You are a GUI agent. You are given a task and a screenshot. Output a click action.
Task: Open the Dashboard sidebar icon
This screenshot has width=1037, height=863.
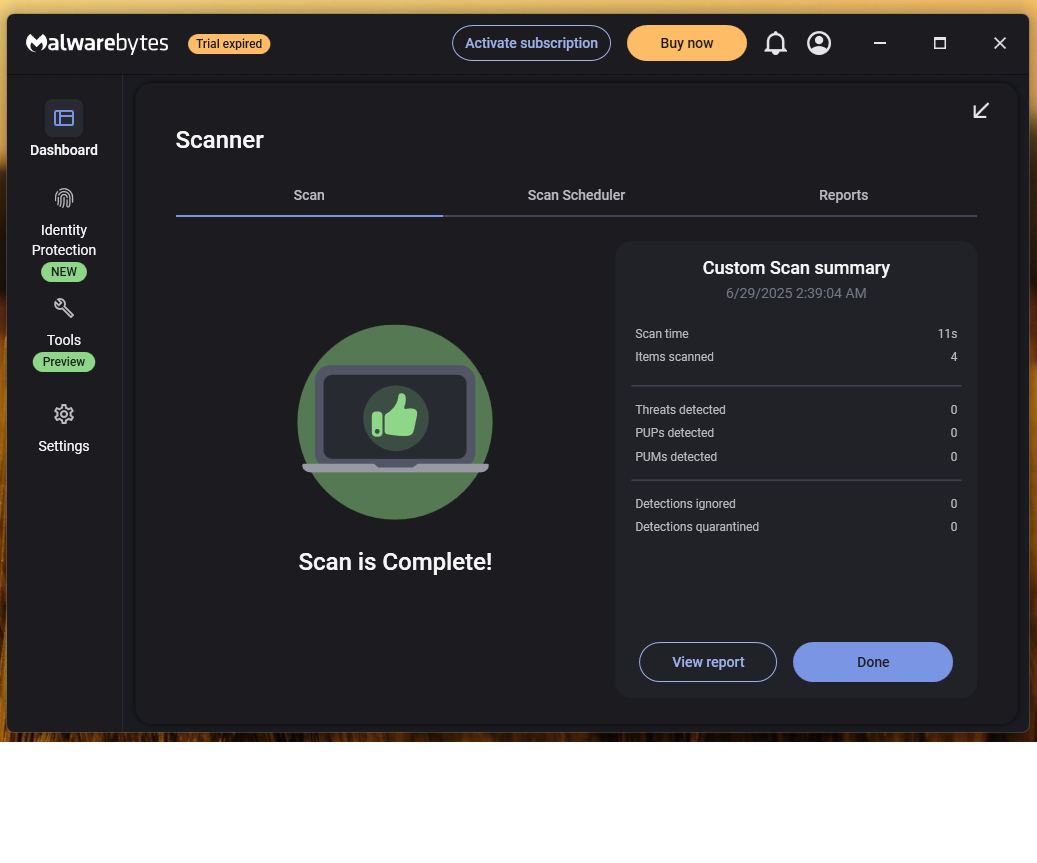click(63, 118)
